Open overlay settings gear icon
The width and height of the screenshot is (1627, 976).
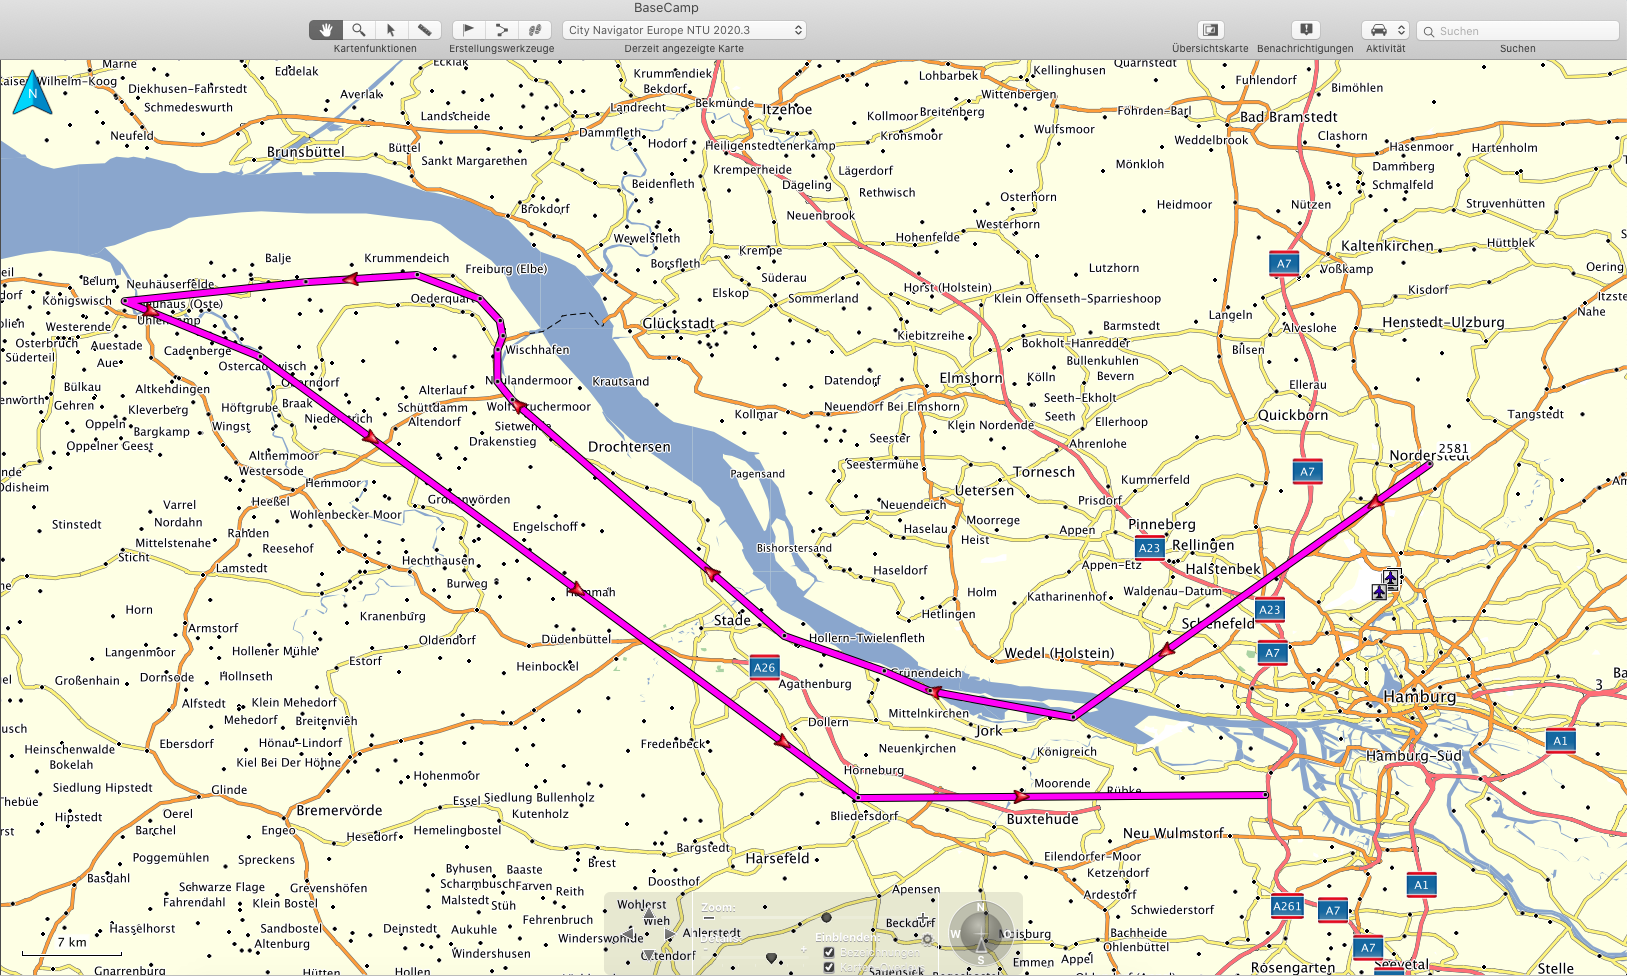coord(927,939)
